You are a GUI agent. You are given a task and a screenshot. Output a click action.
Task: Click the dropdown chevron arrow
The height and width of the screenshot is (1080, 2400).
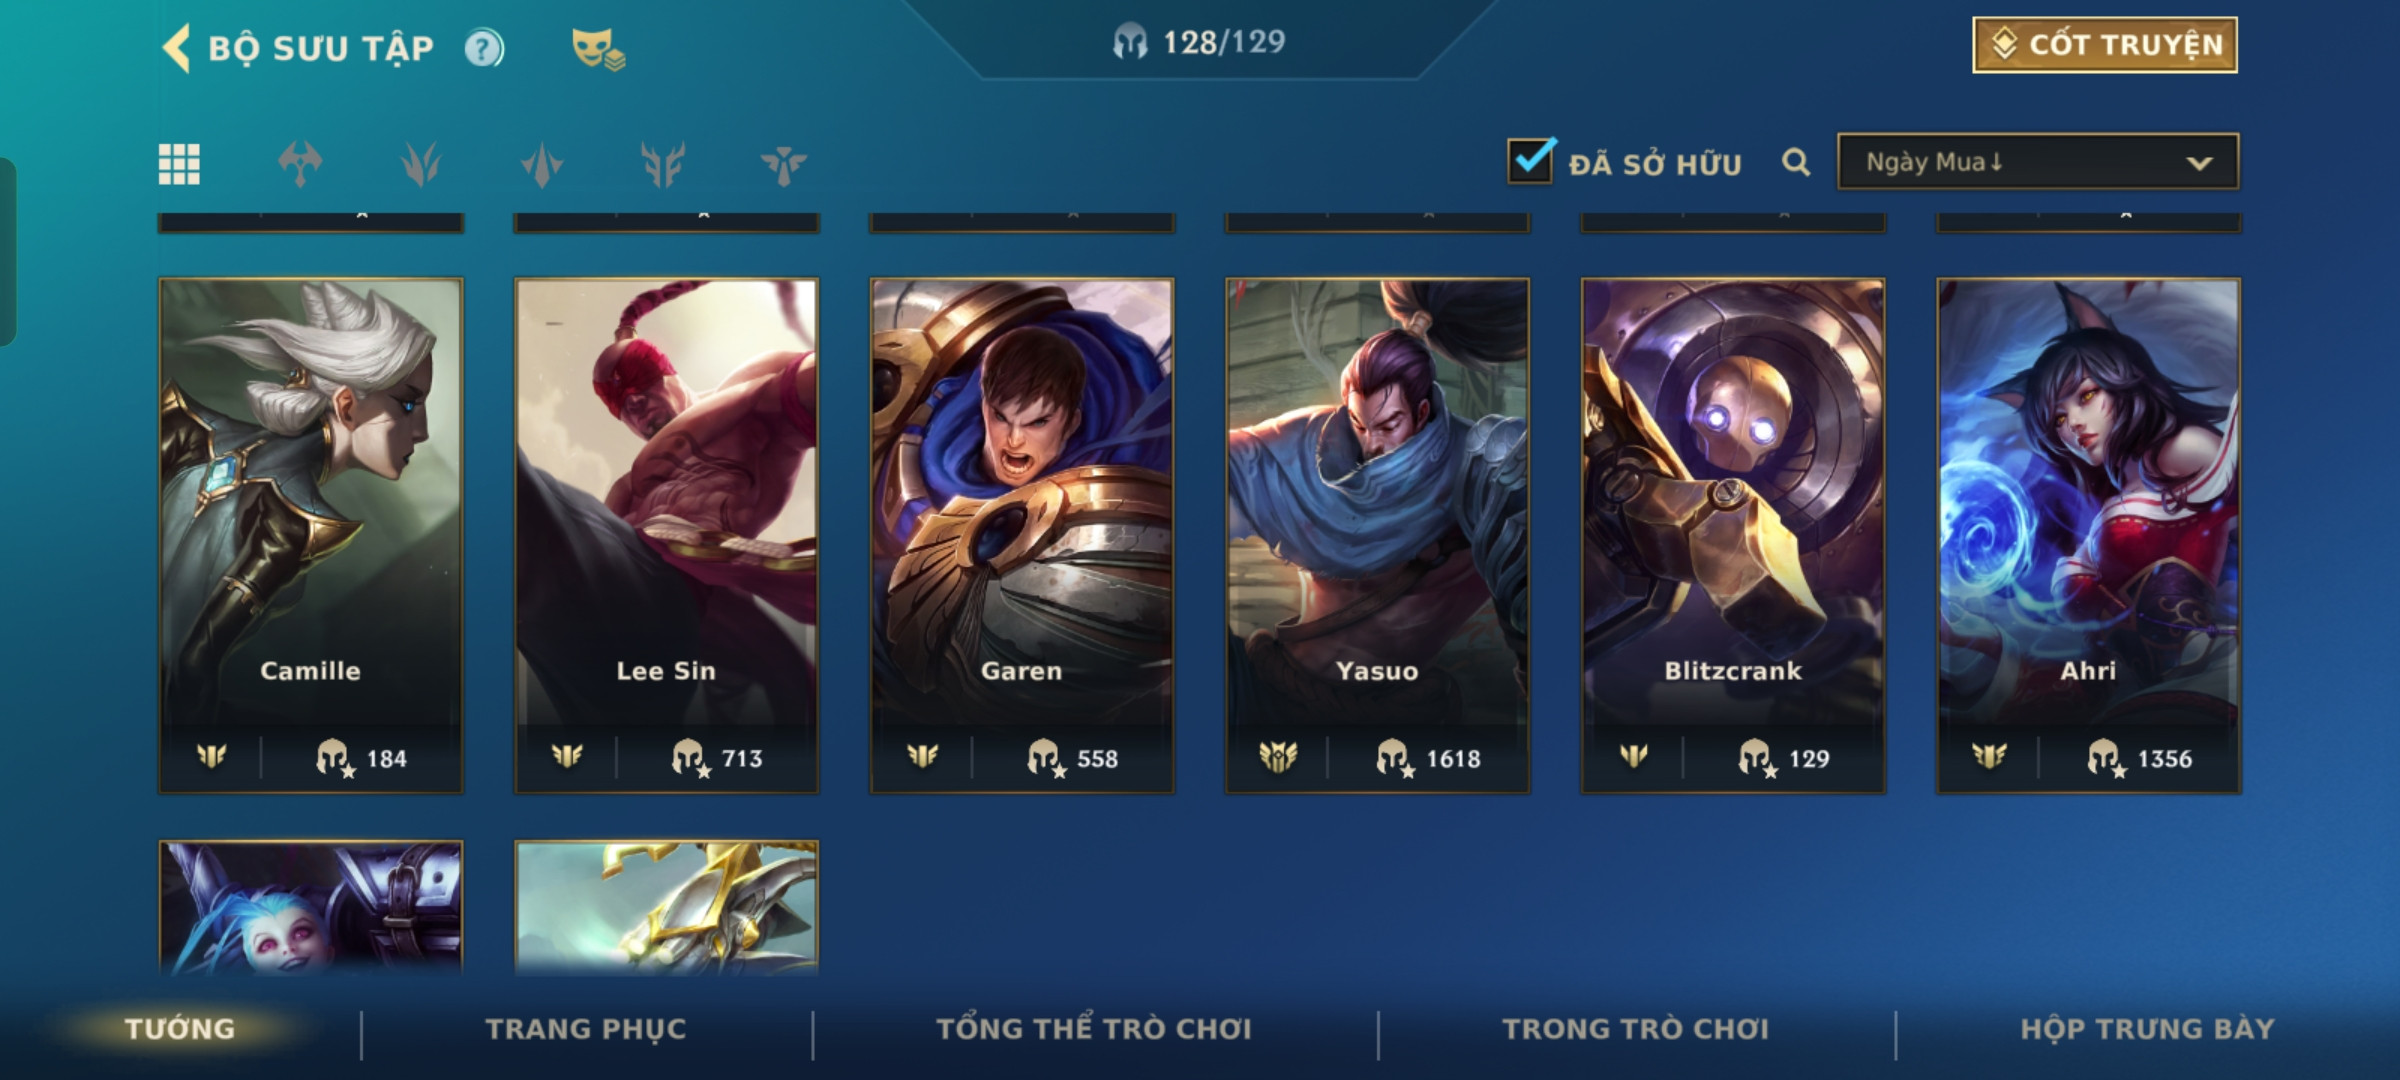(2199, 163)
